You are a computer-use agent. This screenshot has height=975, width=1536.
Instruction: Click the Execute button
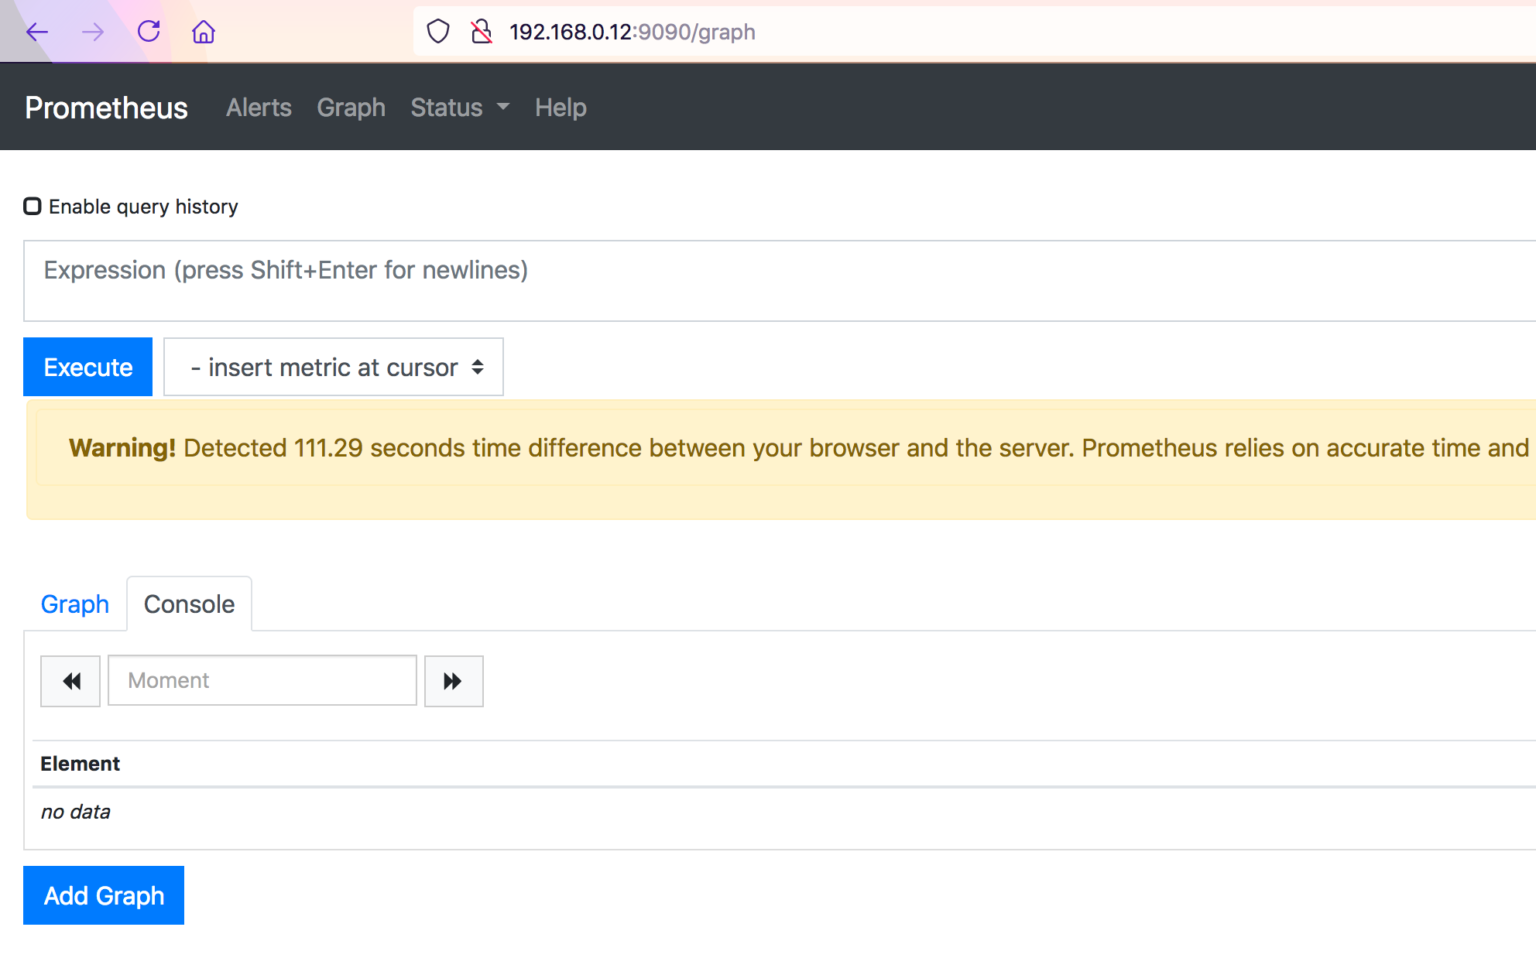point(87,367)
